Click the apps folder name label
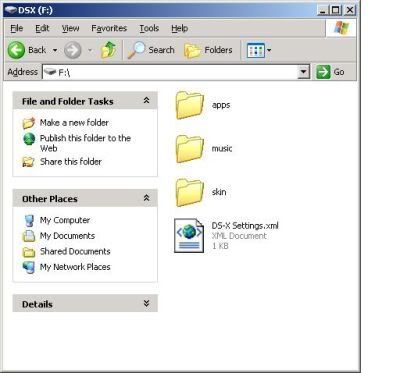Screen dimensions: 400x373 [x=221, y=105]
